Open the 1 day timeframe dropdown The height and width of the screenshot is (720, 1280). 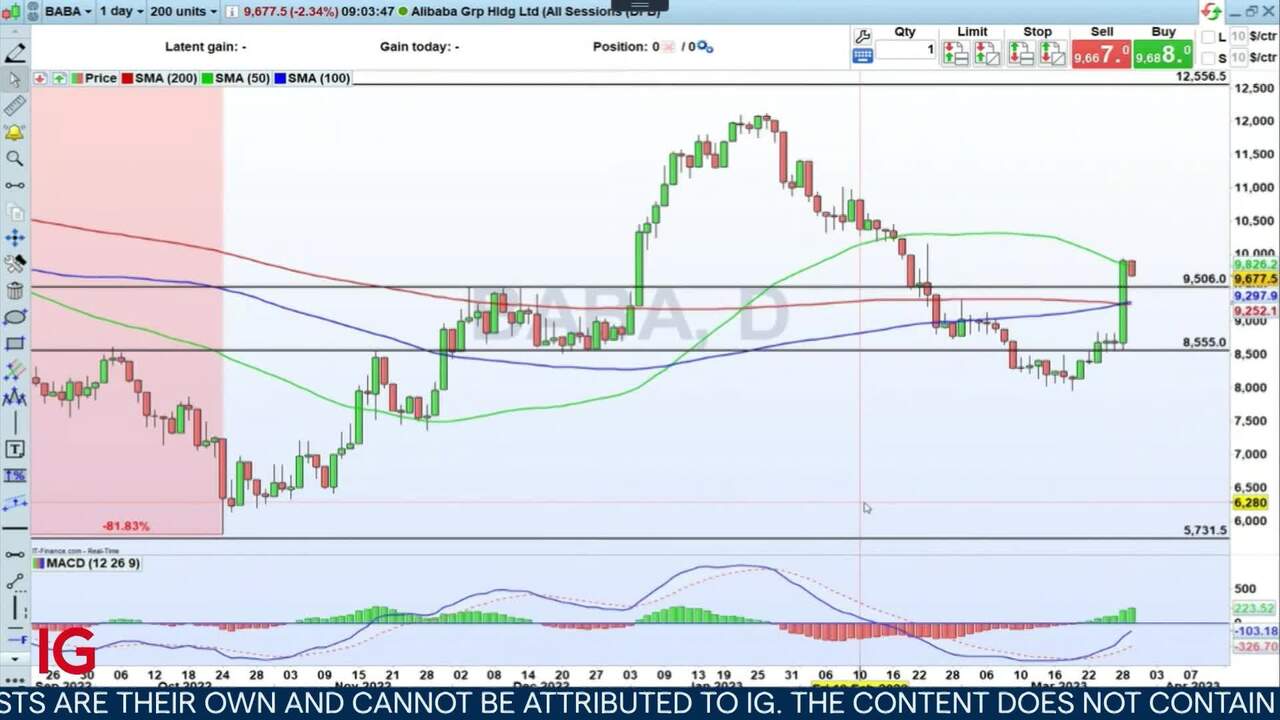121,11
